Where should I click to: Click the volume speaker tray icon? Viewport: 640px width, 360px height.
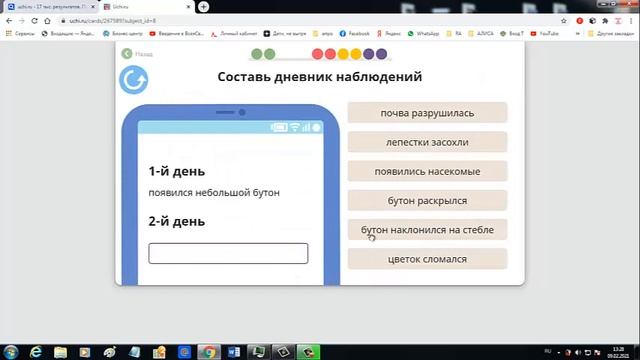tap(578, 352)
